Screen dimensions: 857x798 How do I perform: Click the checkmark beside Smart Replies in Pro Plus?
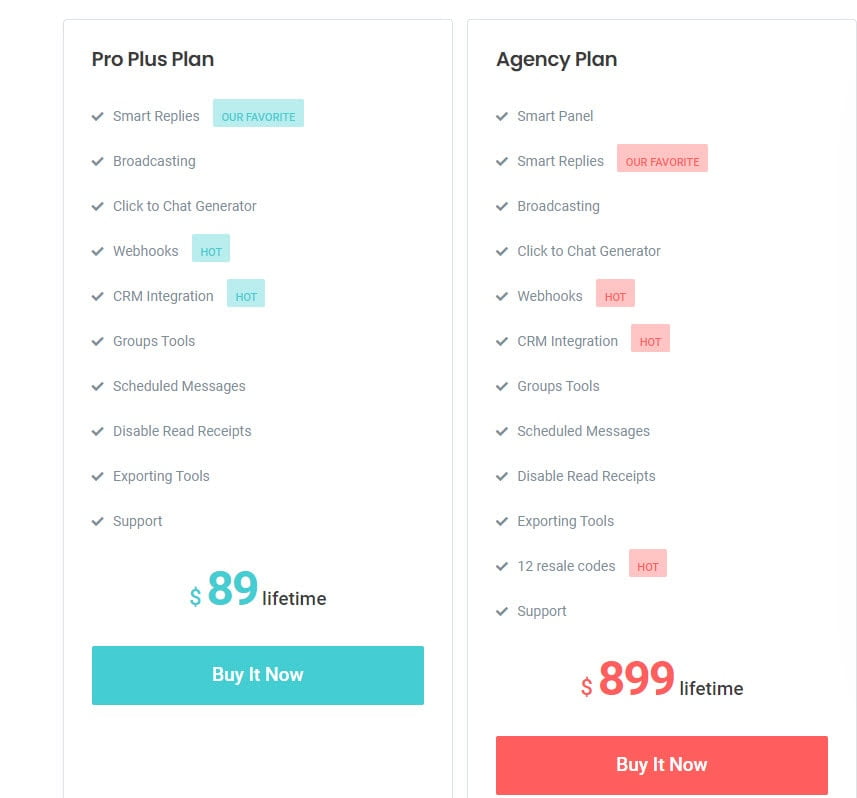pos(98,116)
